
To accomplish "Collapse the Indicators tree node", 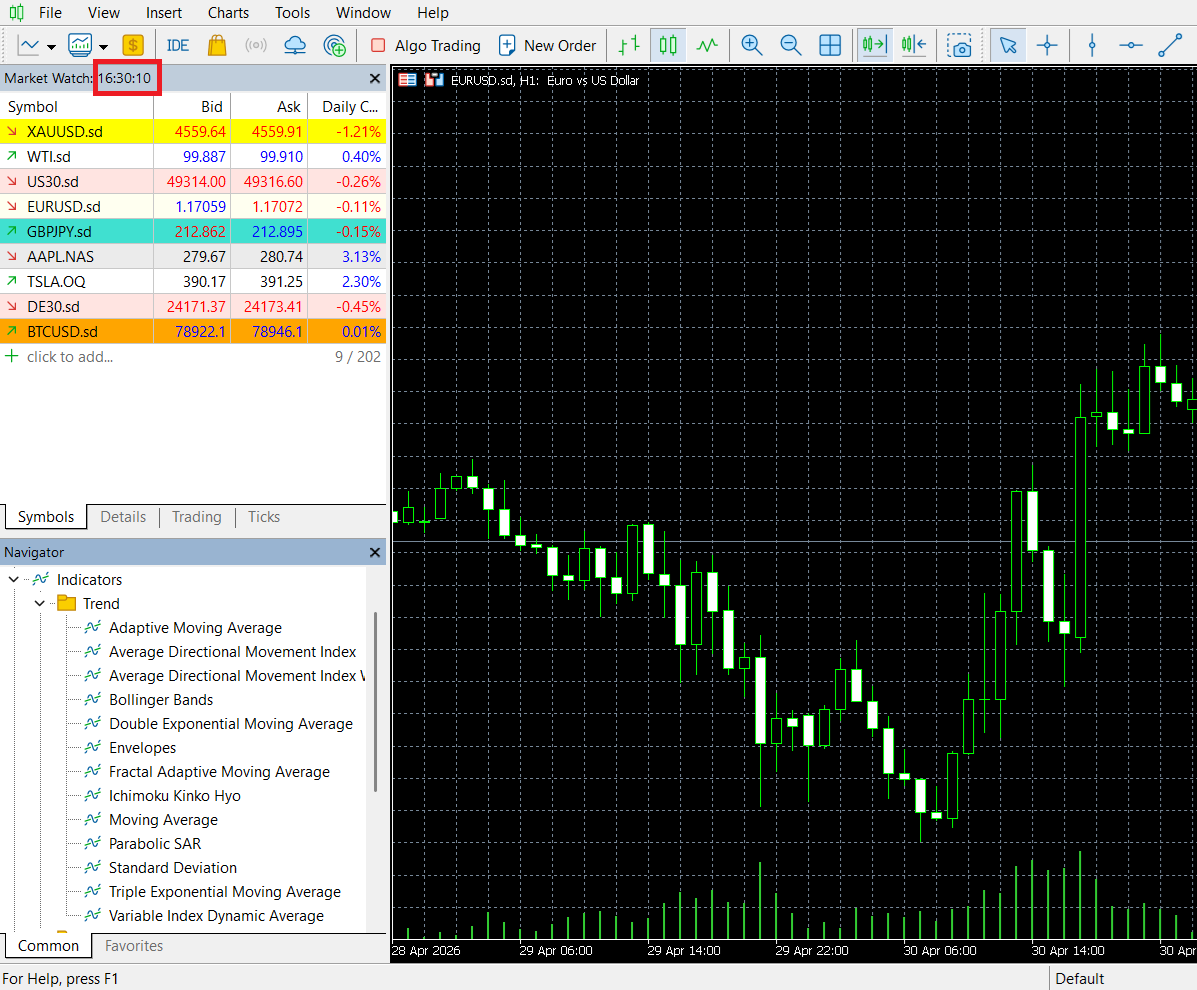I will coord(14,579).
